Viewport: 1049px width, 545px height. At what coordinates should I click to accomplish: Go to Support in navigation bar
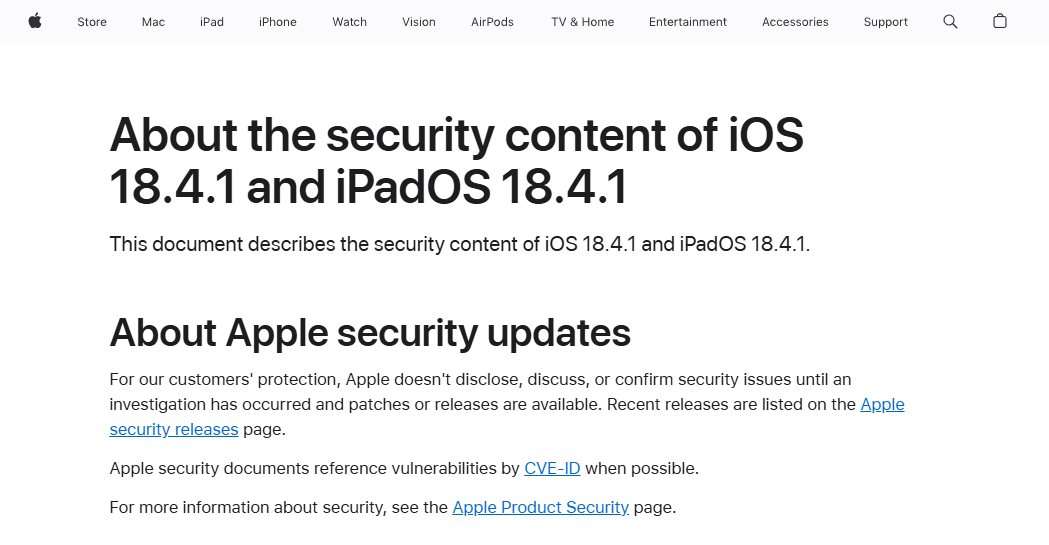tap(885, 22)
